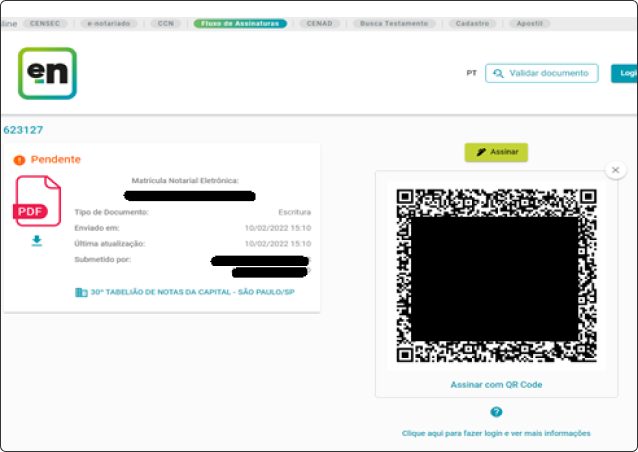The height and width of the screenshot is (452, 638).
Task: Open the Validar documento search button
Action: pos(541,73)
